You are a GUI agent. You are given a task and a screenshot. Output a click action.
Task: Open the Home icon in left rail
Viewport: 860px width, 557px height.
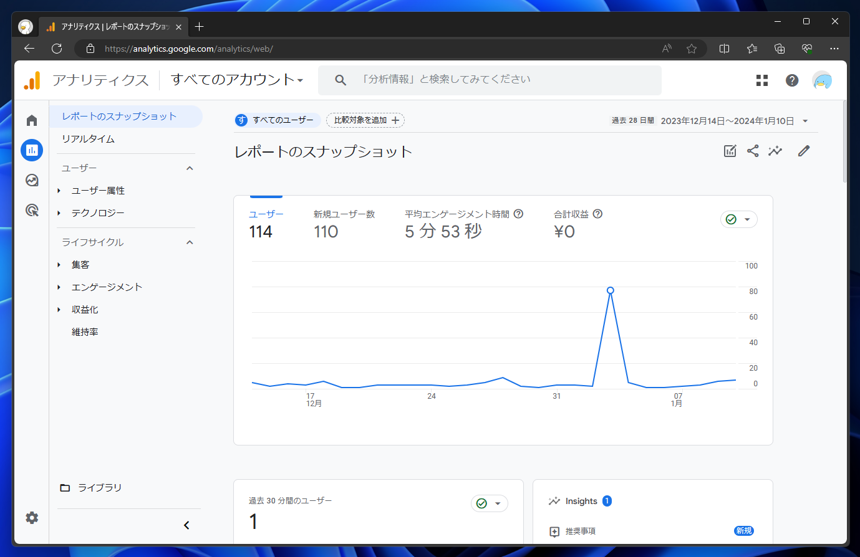click(32, 120)
